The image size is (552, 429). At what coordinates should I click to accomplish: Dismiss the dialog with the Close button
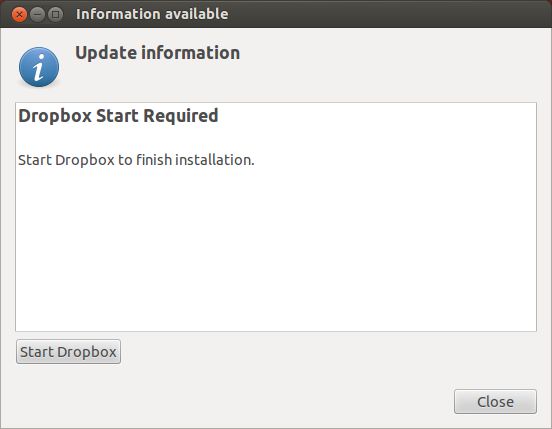[x=495, y=402]
